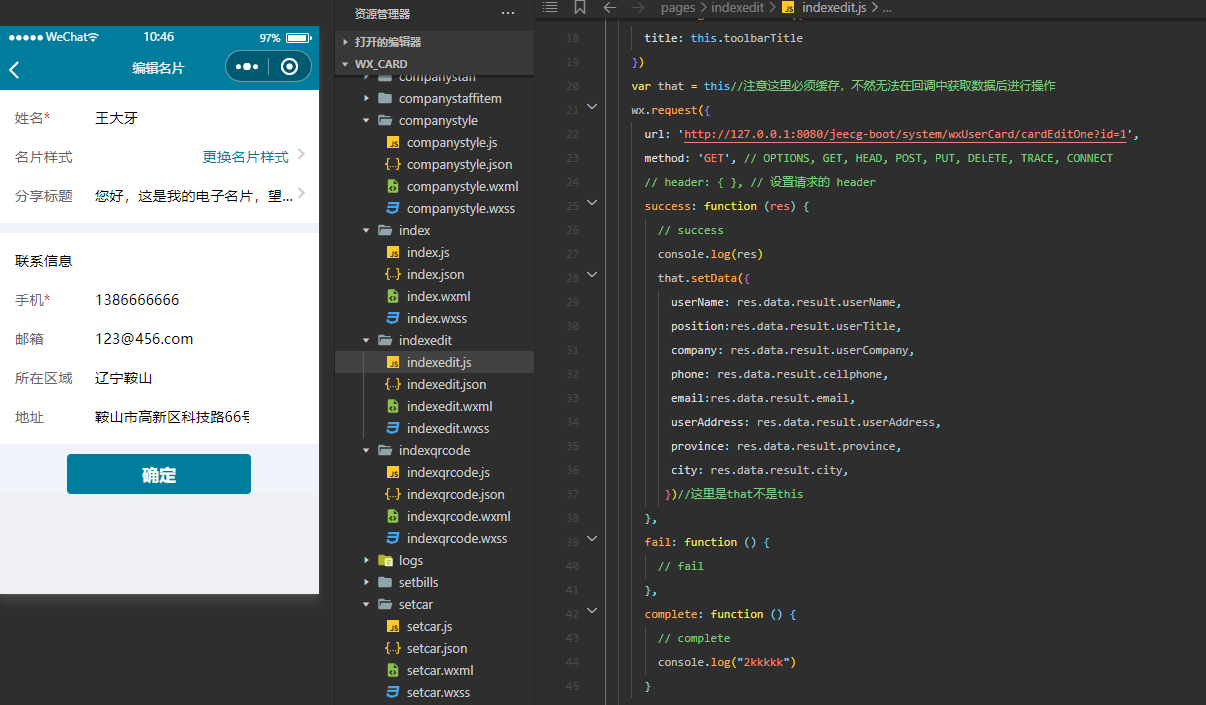This screenshot has height=705, width=1206.
Task: Expand the setbills folder
Action: [418, 583]
